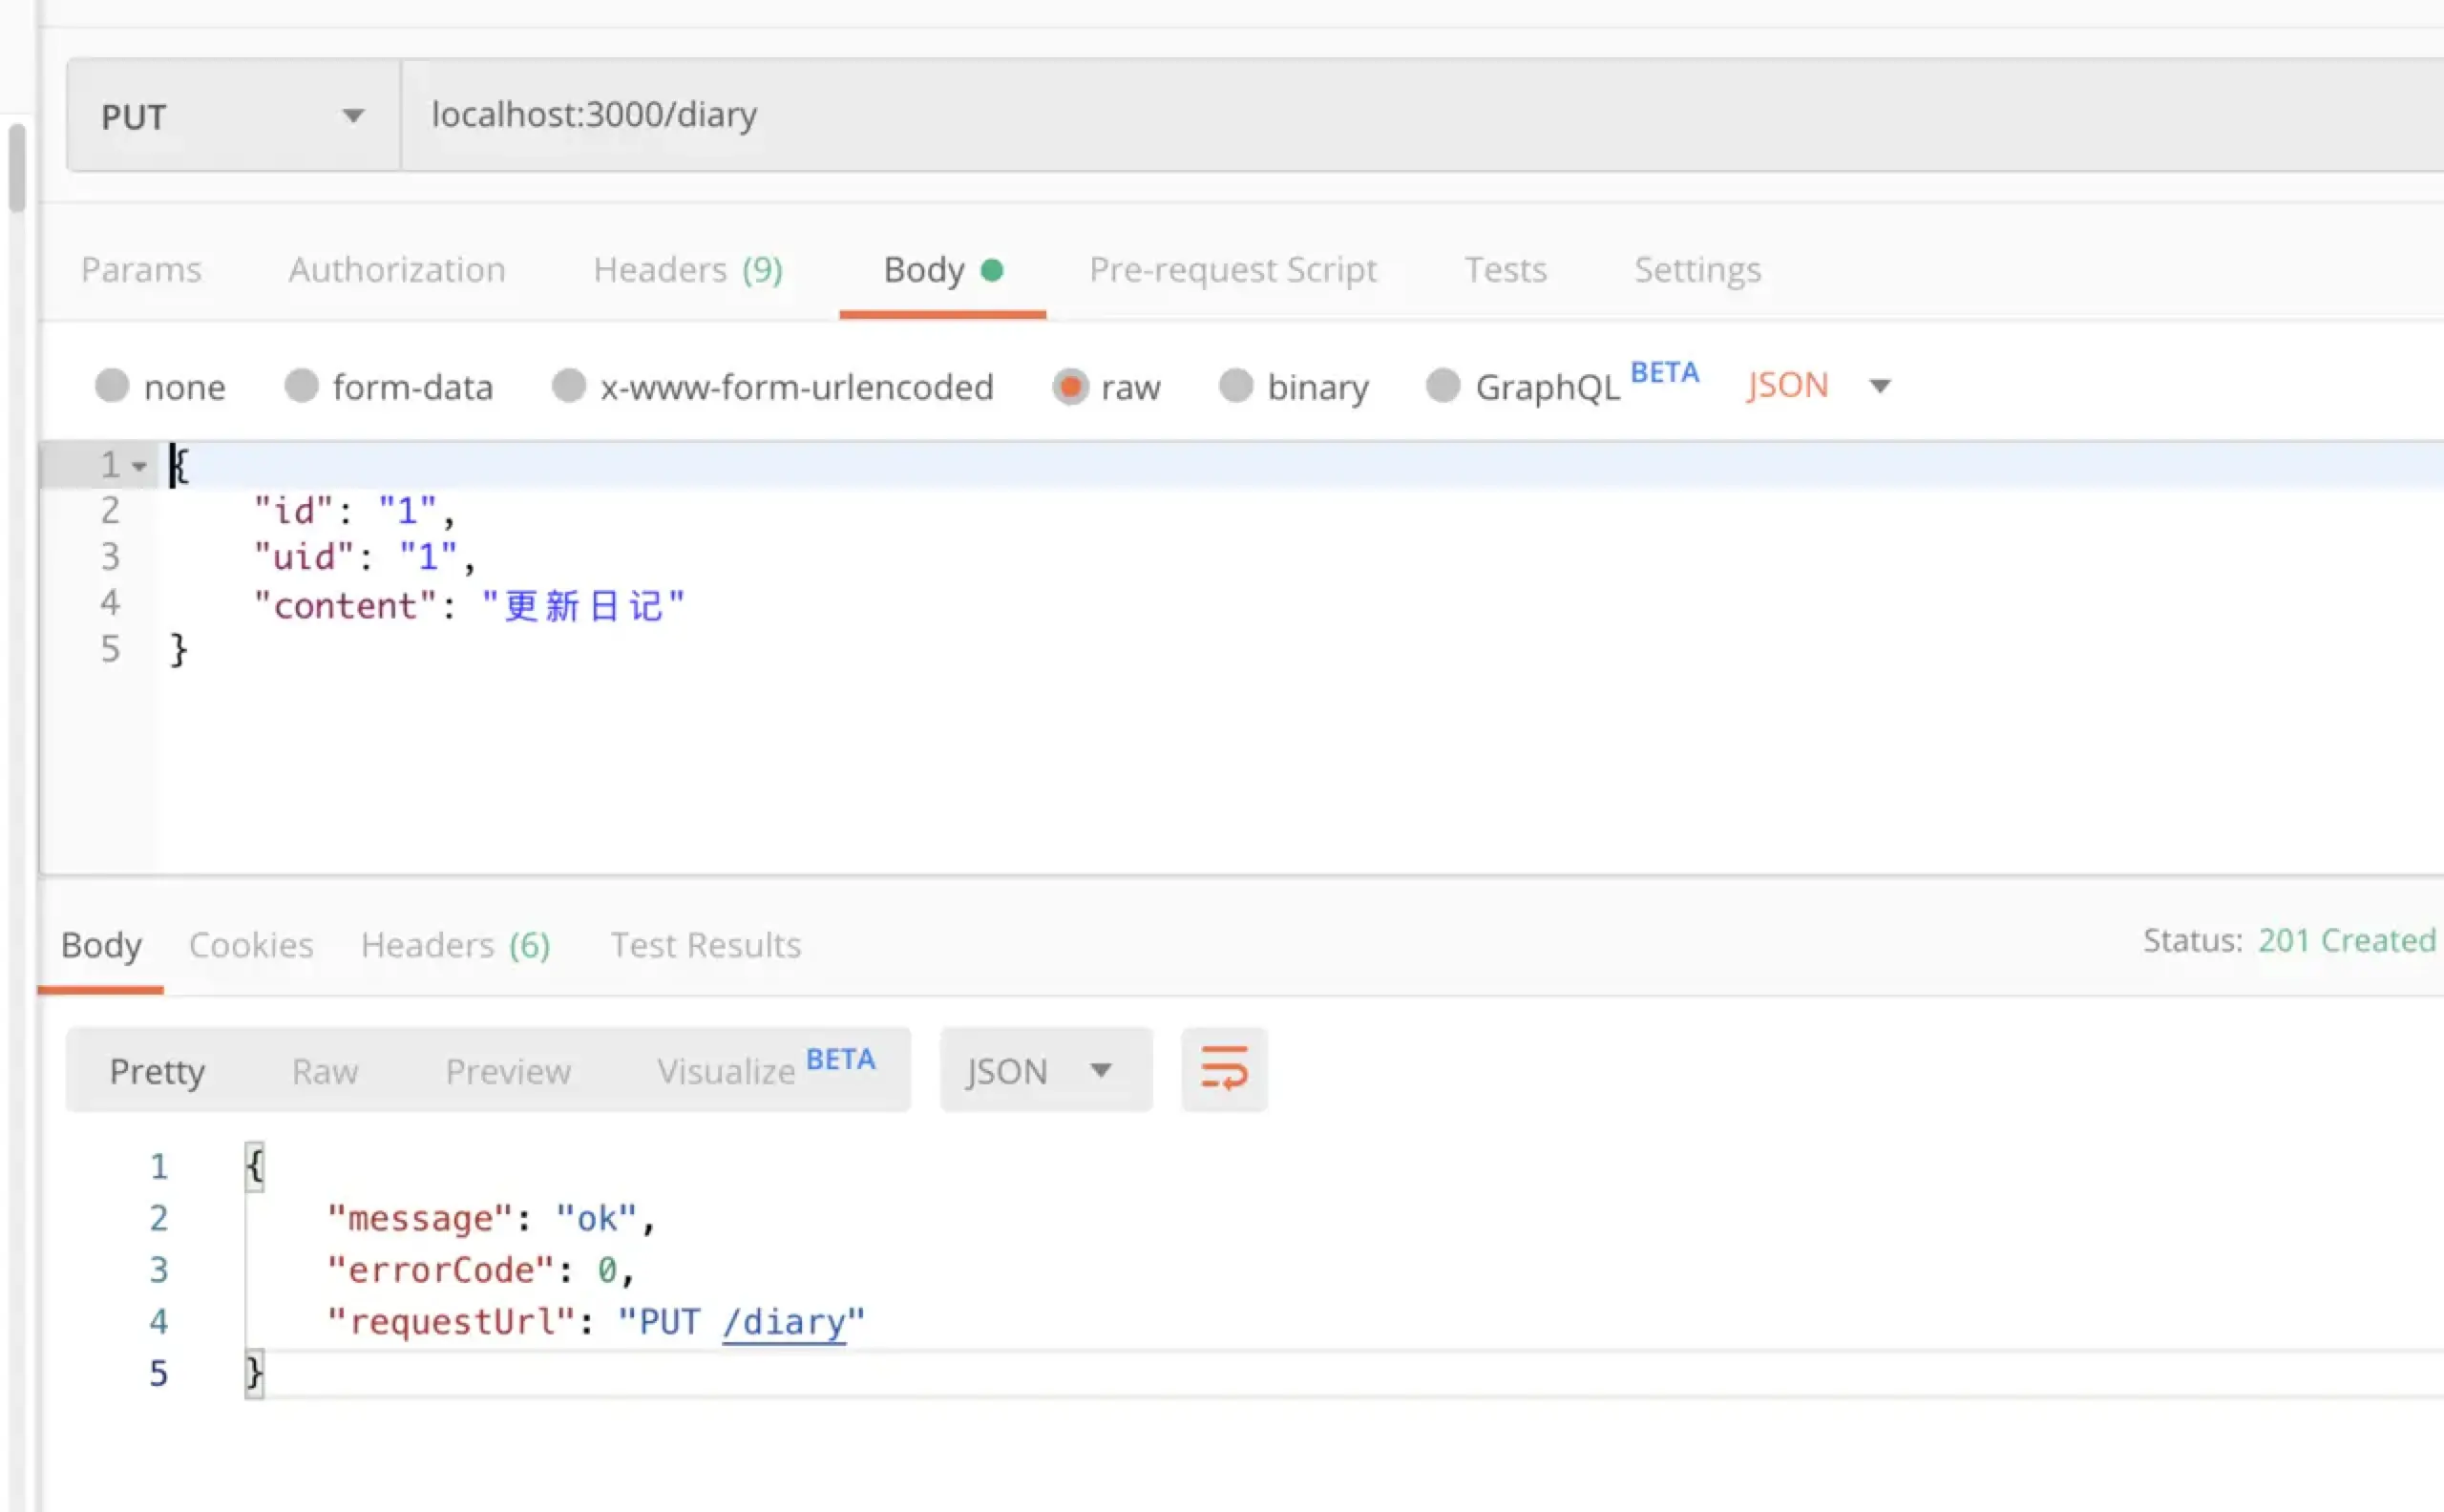The height and width of the screenshot is (1512, 2444).
Task: Select the none body radio button
Action: 112,386
